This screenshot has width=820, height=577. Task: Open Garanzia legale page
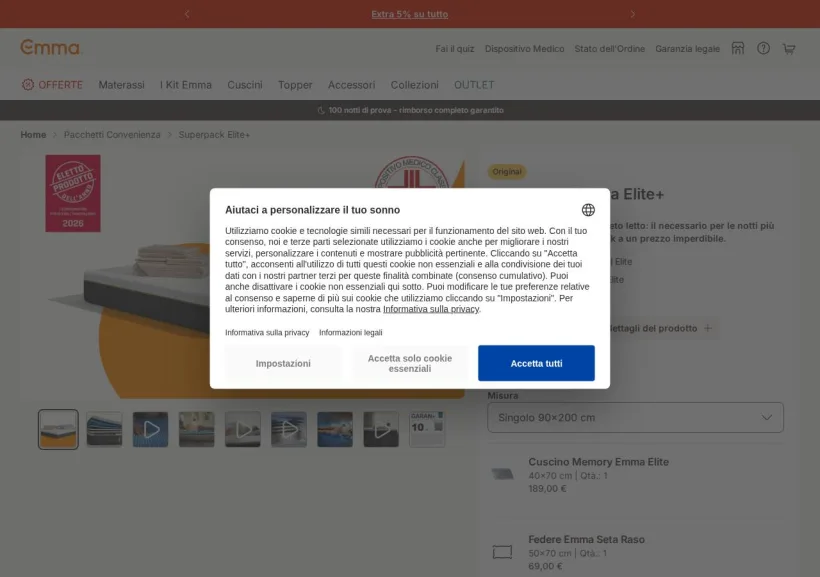688,49
